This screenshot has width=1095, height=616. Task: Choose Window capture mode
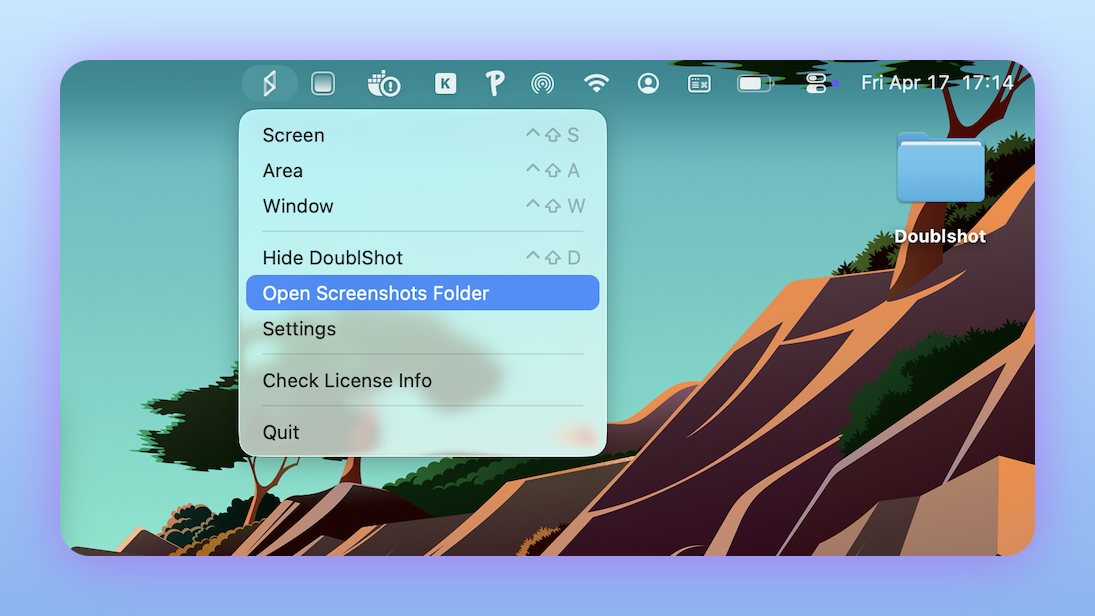point(297,206)
